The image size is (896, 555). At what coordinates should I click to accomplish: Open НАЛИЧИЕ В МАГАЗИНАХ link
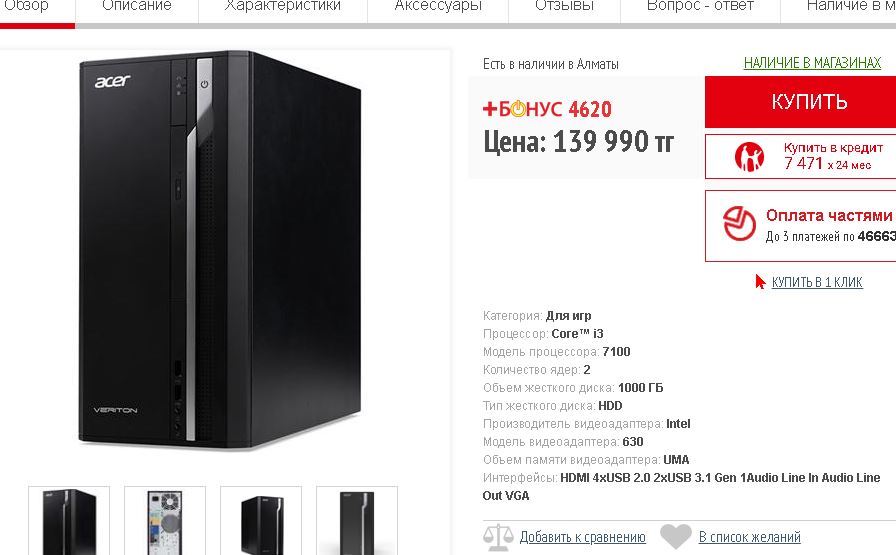click(812, 63)
